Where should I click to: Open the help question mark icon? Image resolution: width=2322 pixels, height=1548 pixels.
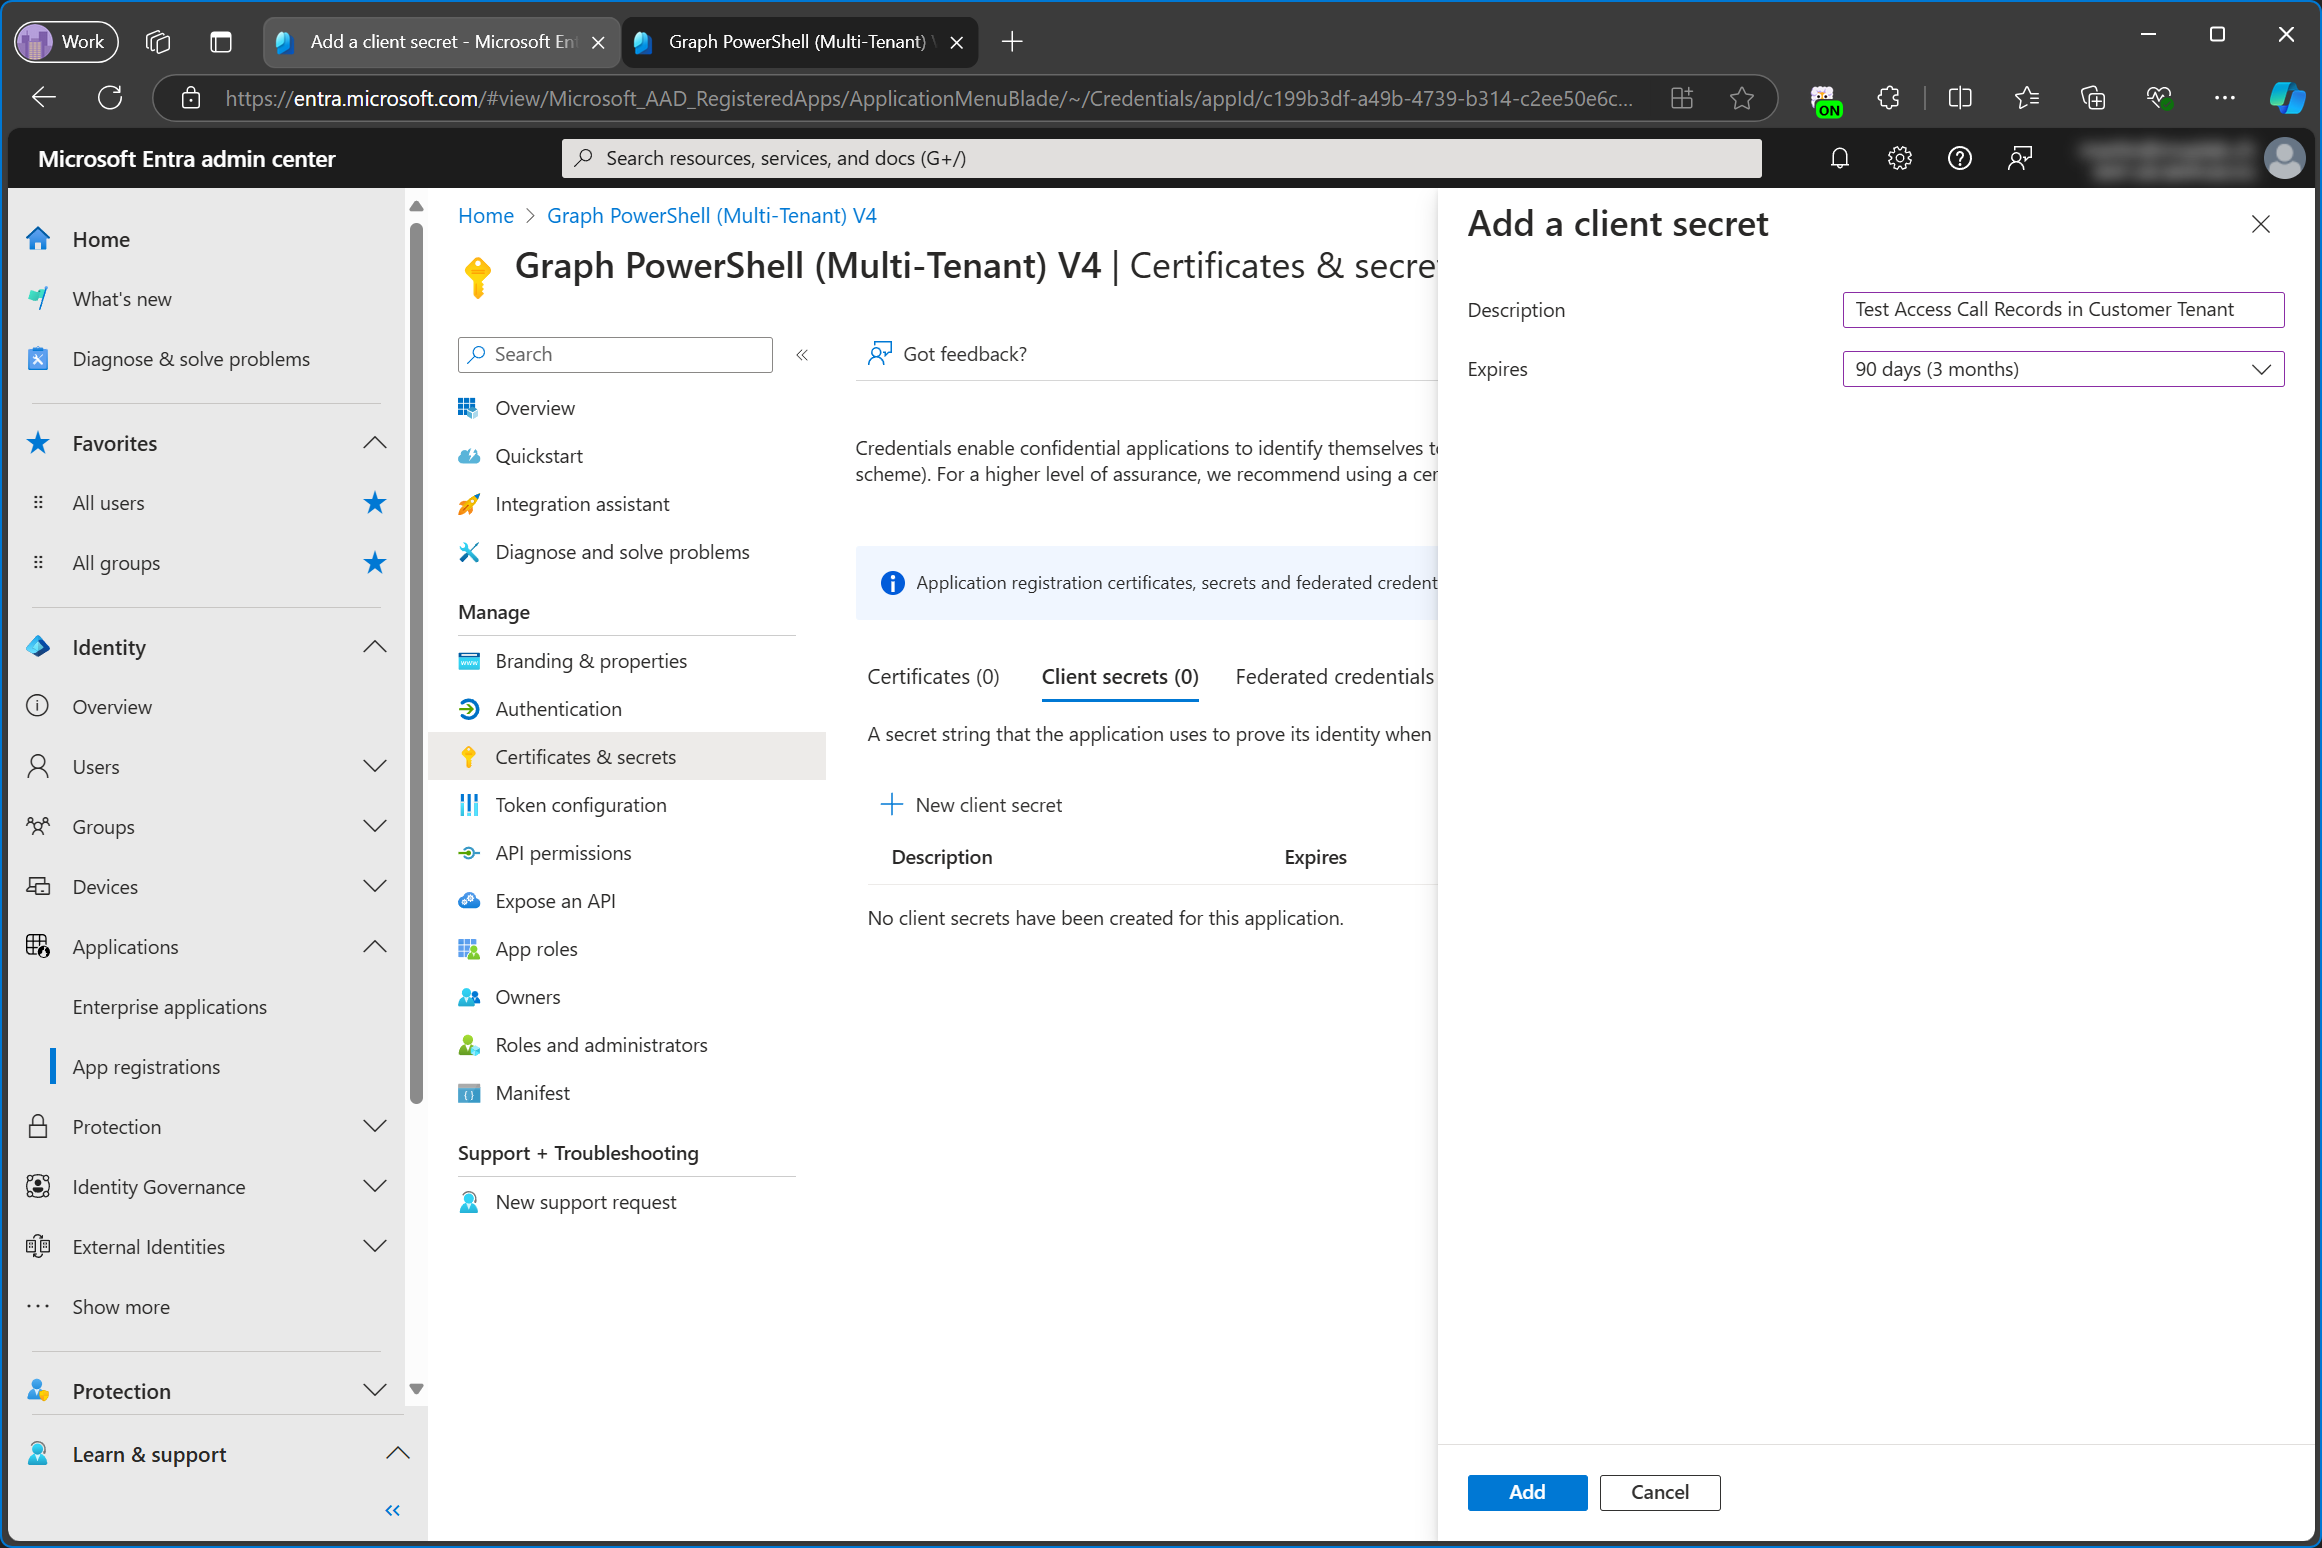click(1959, 158)
